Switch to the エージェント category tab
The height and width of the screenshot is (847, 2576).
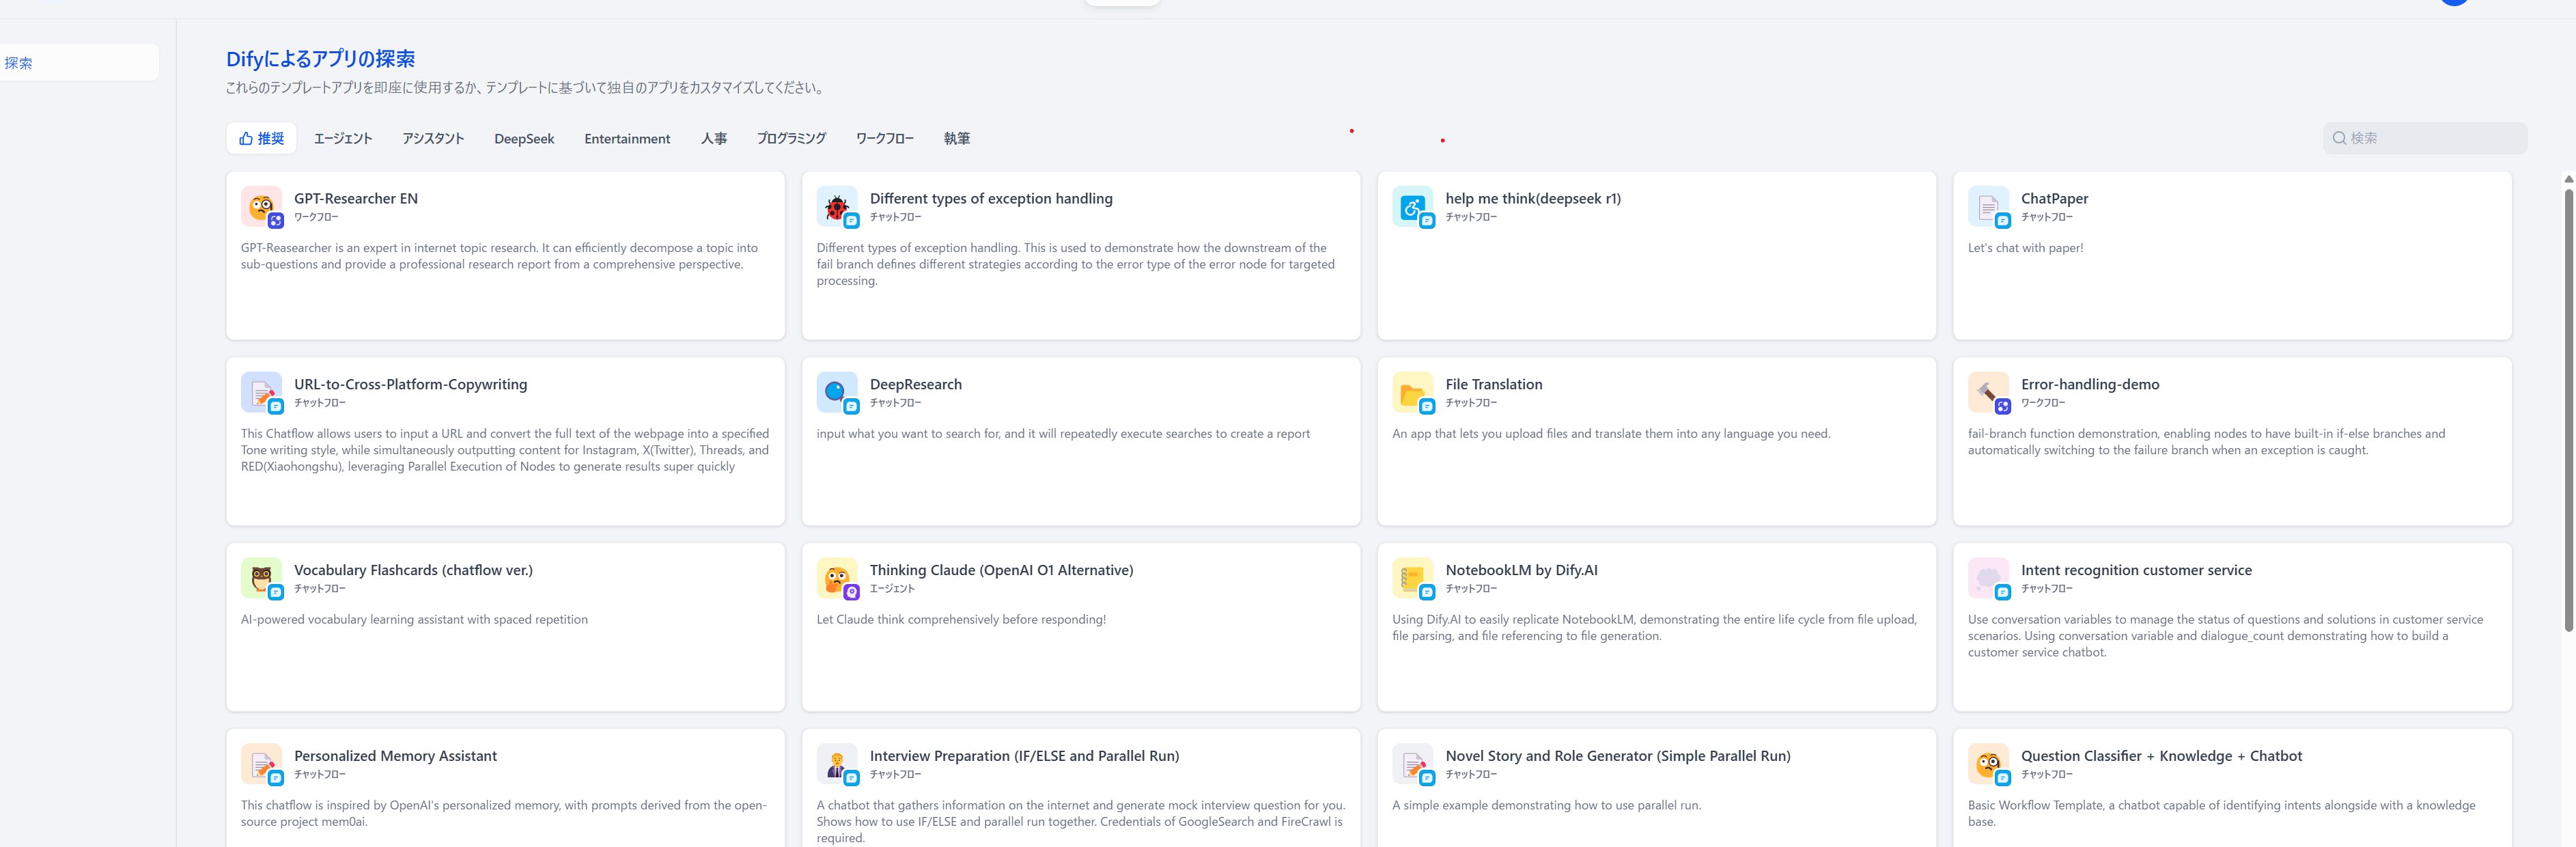pyautogui.click(x=343, y=139)
